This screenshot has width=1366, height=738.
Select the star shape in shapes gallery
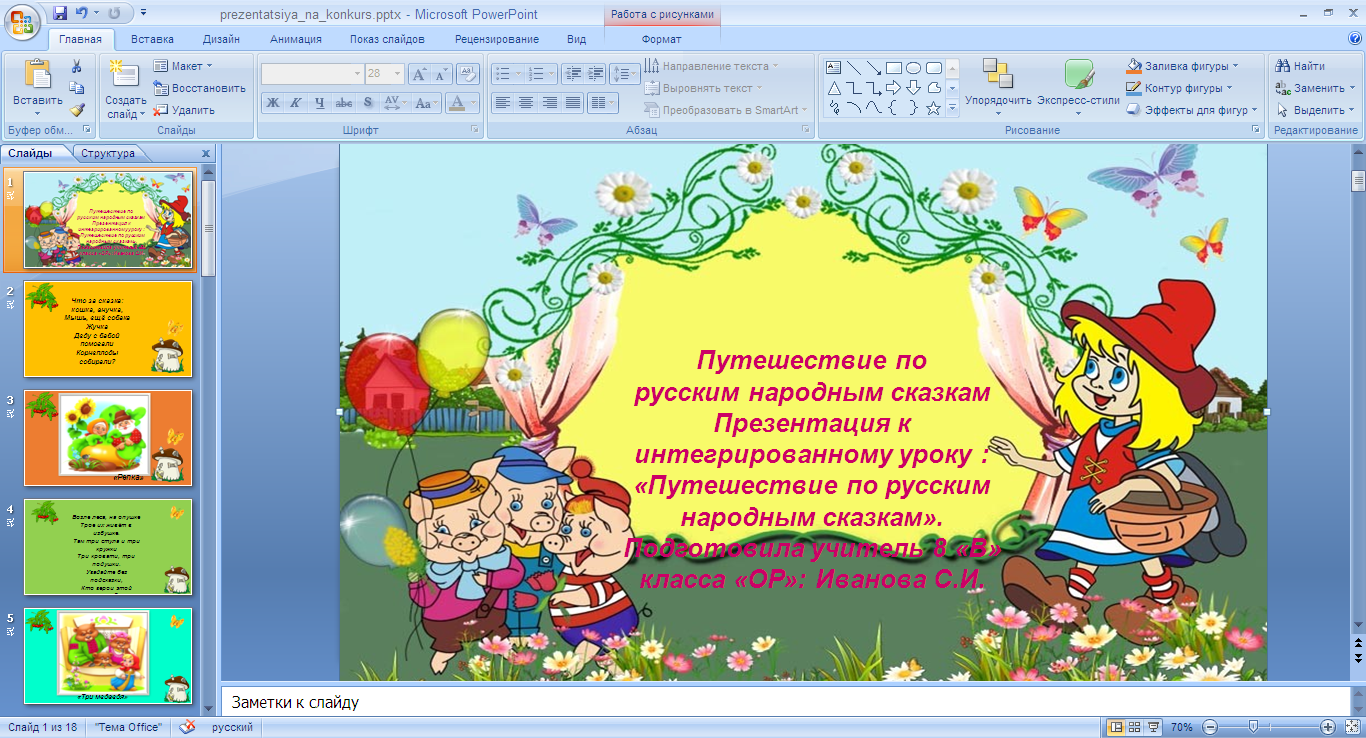933,108
